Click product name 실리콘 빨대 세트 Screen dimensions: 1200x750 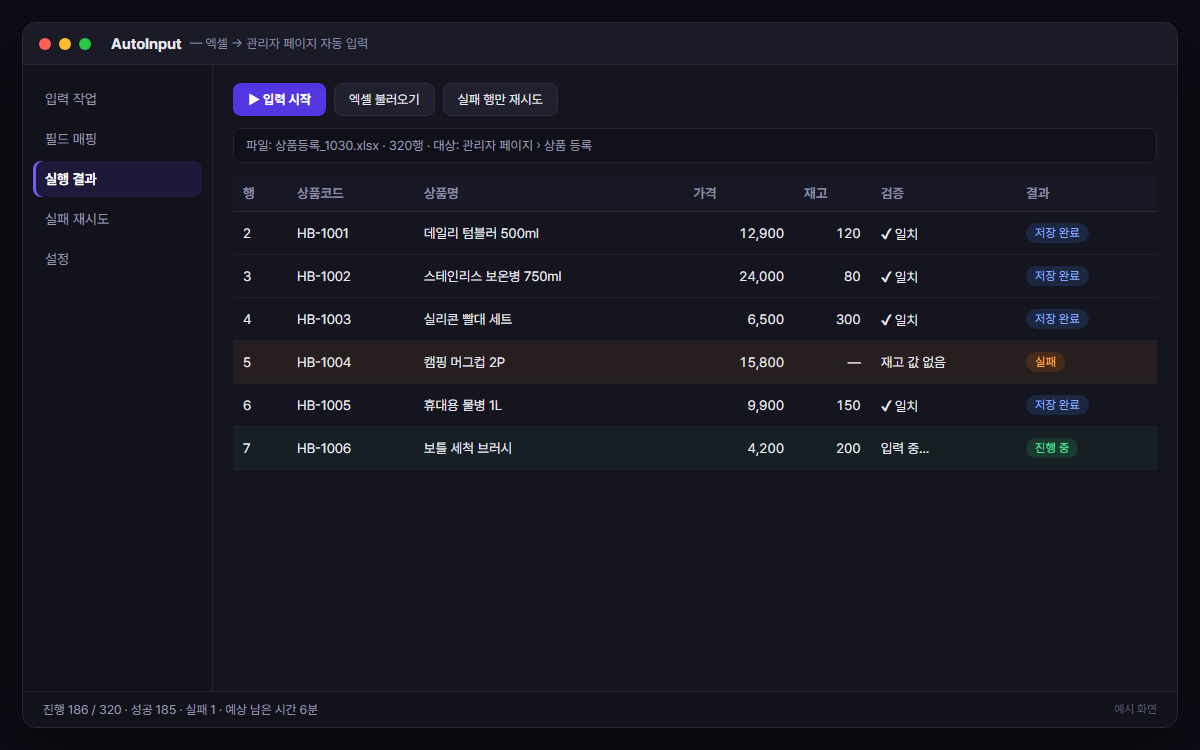coord(468,319)
